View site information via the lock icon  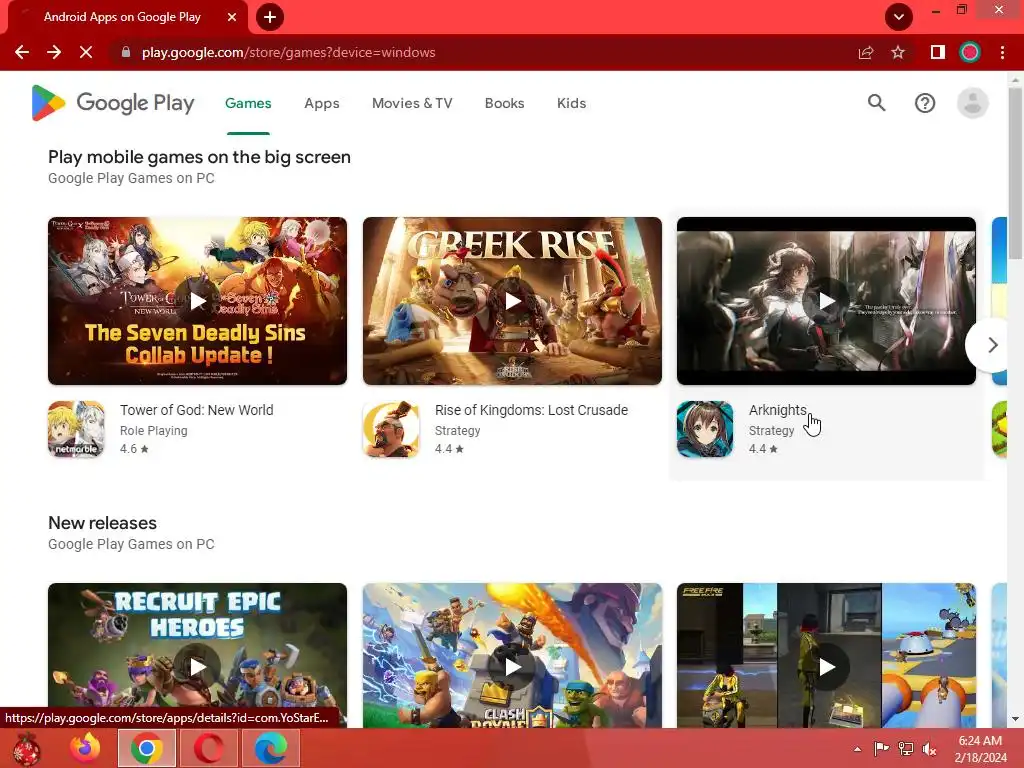pos(126,52)
